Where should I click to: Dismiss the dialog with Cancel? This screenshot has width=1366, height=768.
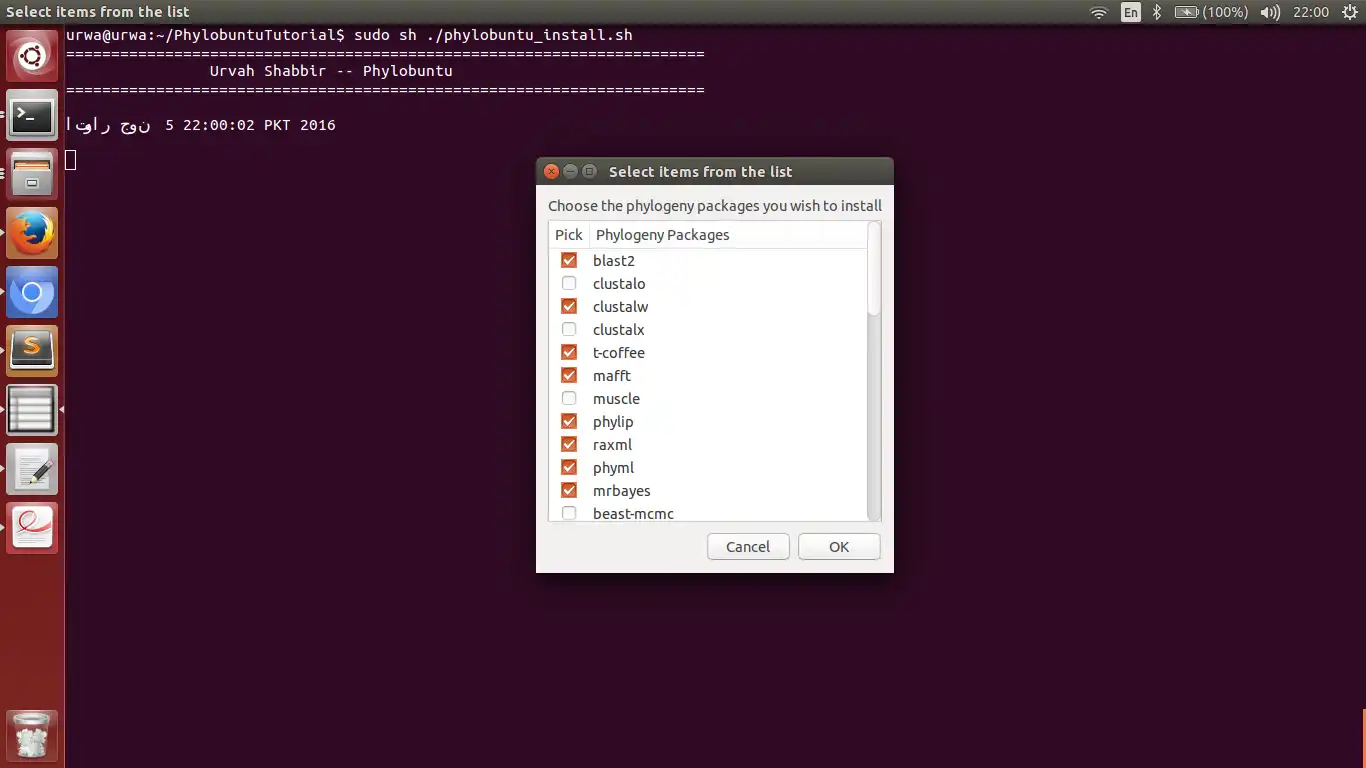(x=748, y=547)
